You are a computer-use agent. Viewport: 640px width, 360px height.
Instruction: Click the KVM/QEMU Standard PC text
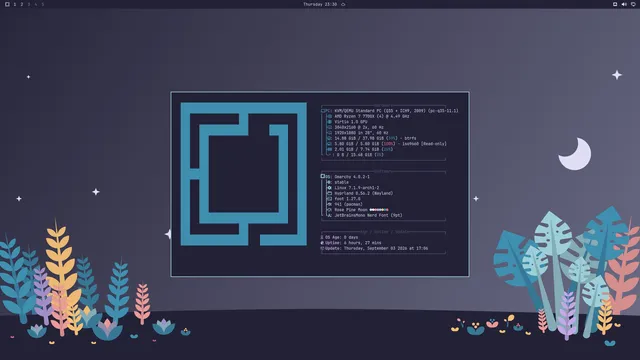[x=396, y=111]
